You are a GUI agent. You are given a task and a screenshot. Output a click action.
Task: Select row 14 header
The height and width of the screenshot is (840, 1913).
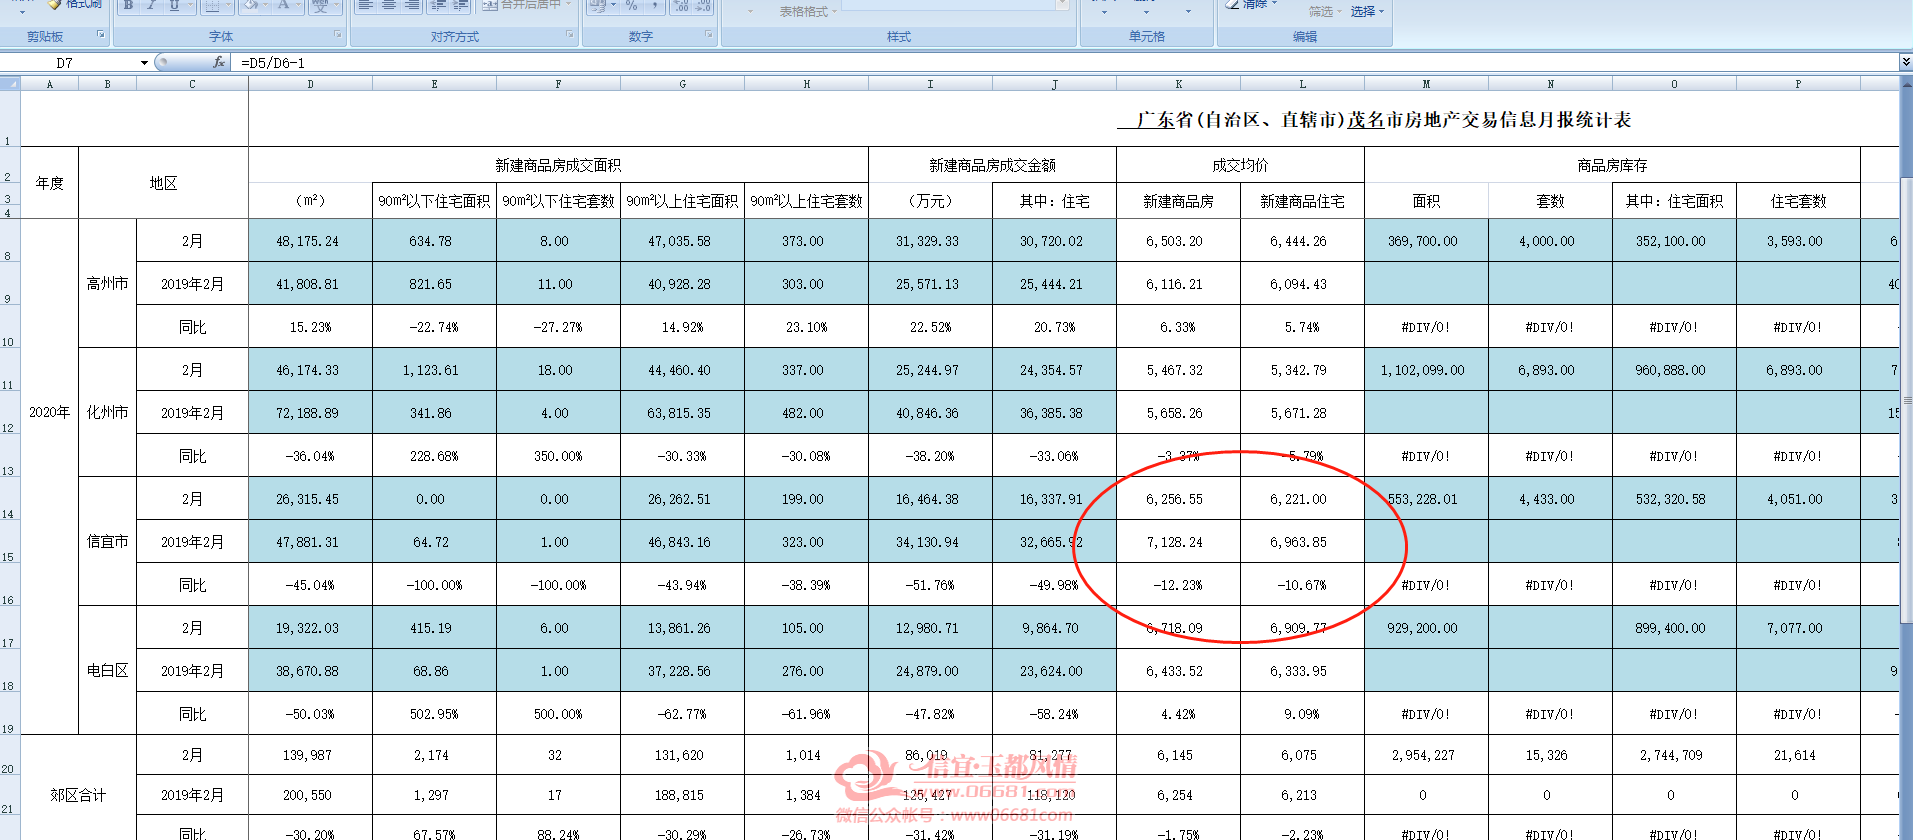(x=9, y=498)
